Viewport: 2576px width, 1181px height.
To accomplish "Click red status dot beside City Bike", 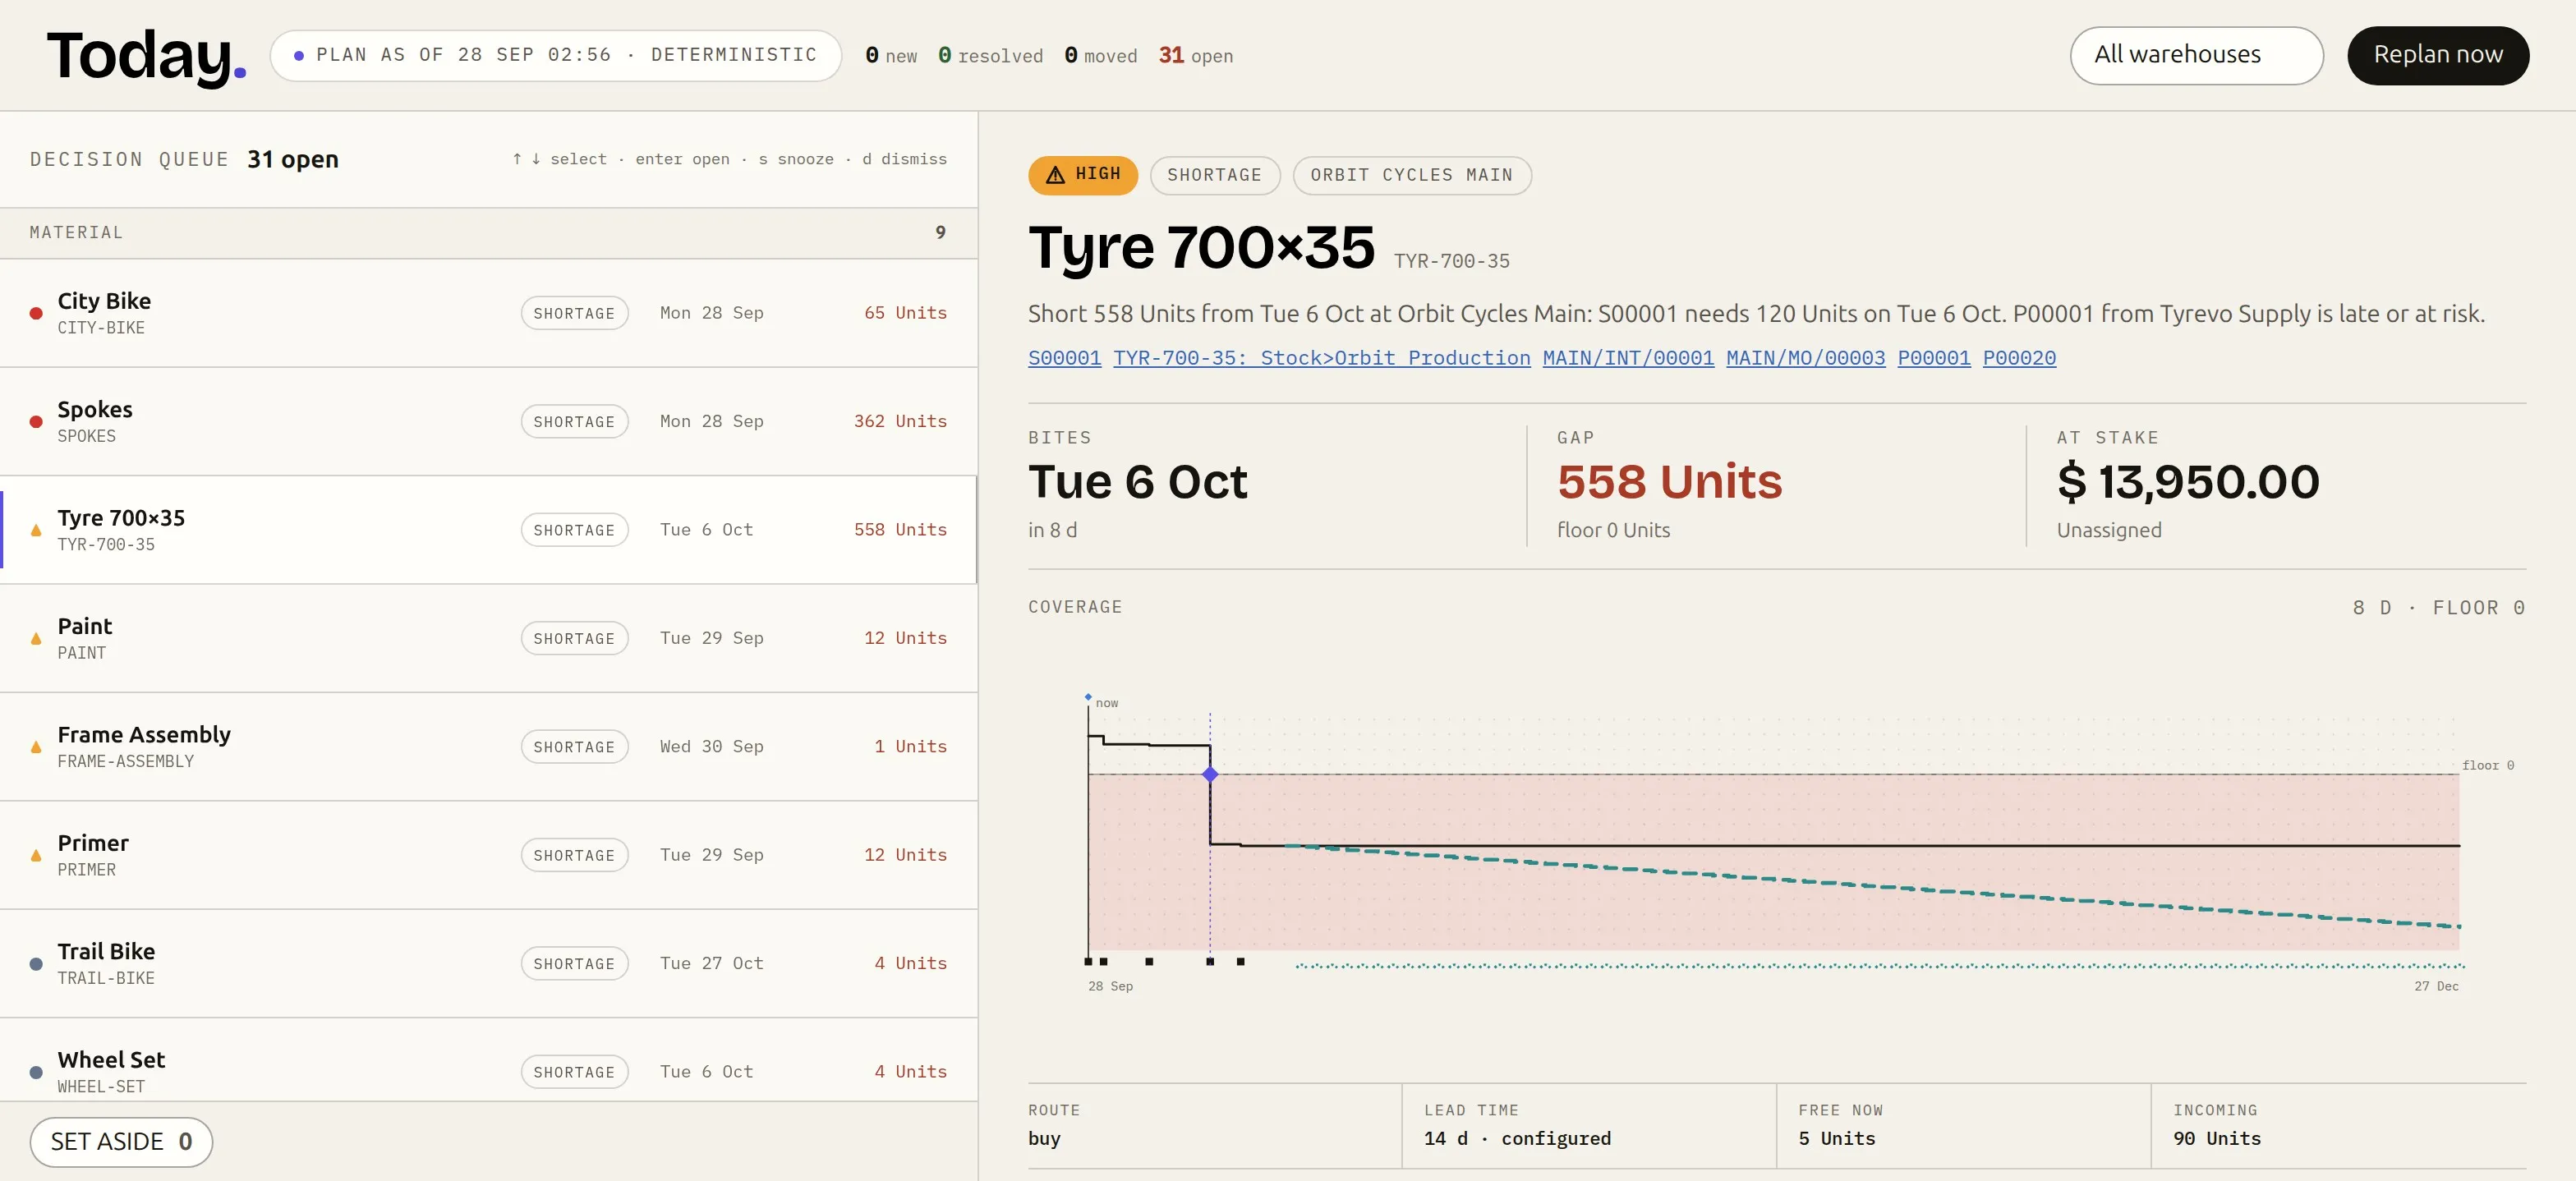I will pyautogui.click(x=36, y=314).
